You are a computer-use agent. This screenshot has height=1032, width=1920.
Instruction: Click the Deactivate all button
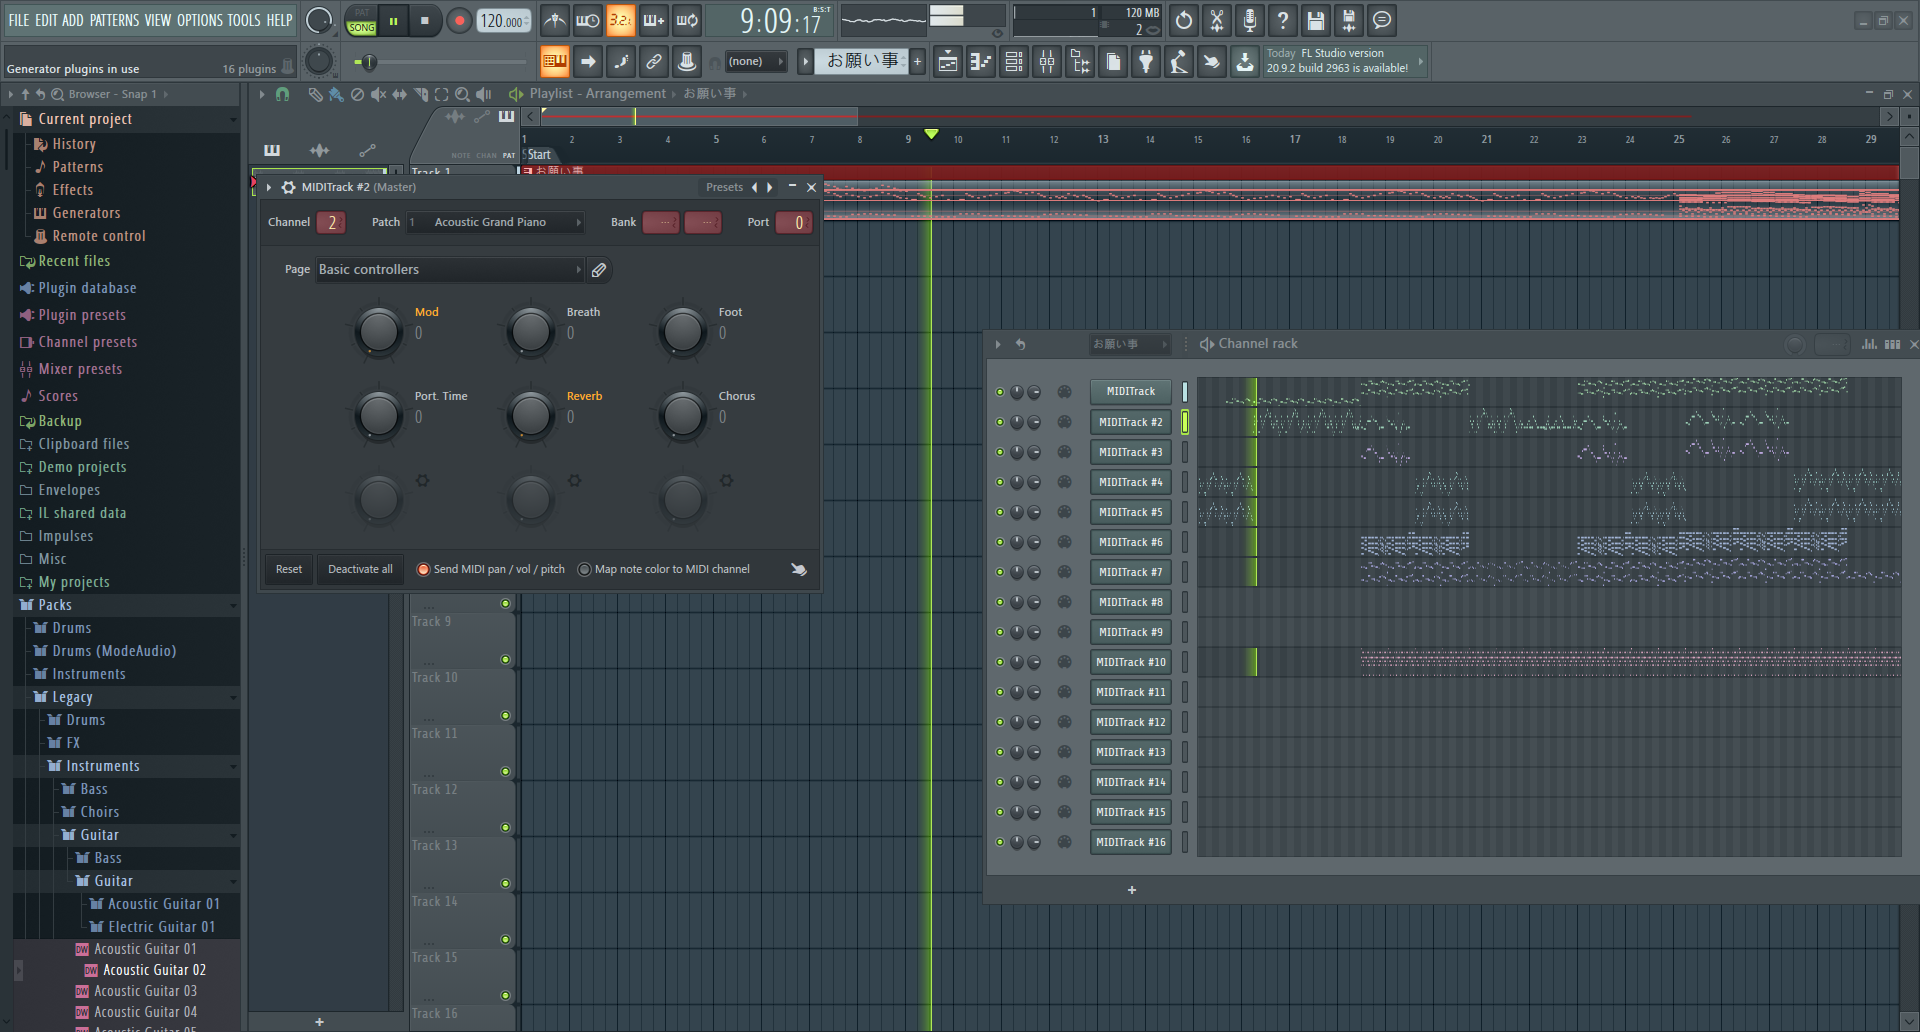pos(360,569)
